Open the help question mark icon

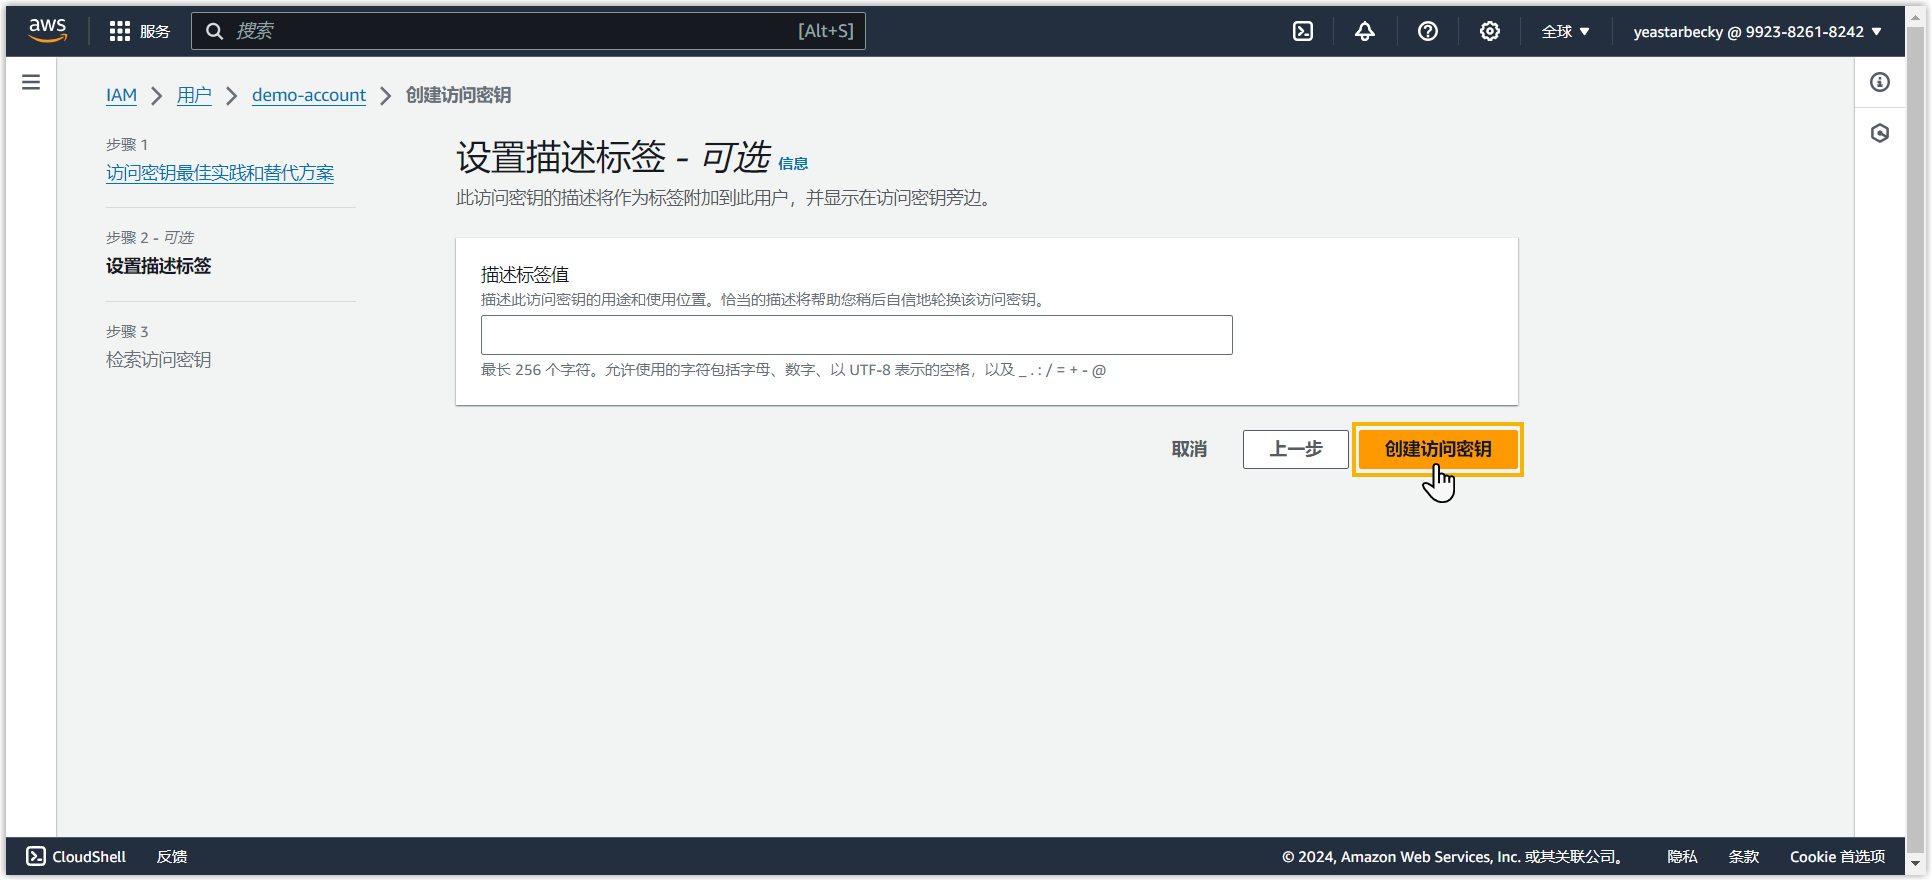click(x=1427, y=31)
